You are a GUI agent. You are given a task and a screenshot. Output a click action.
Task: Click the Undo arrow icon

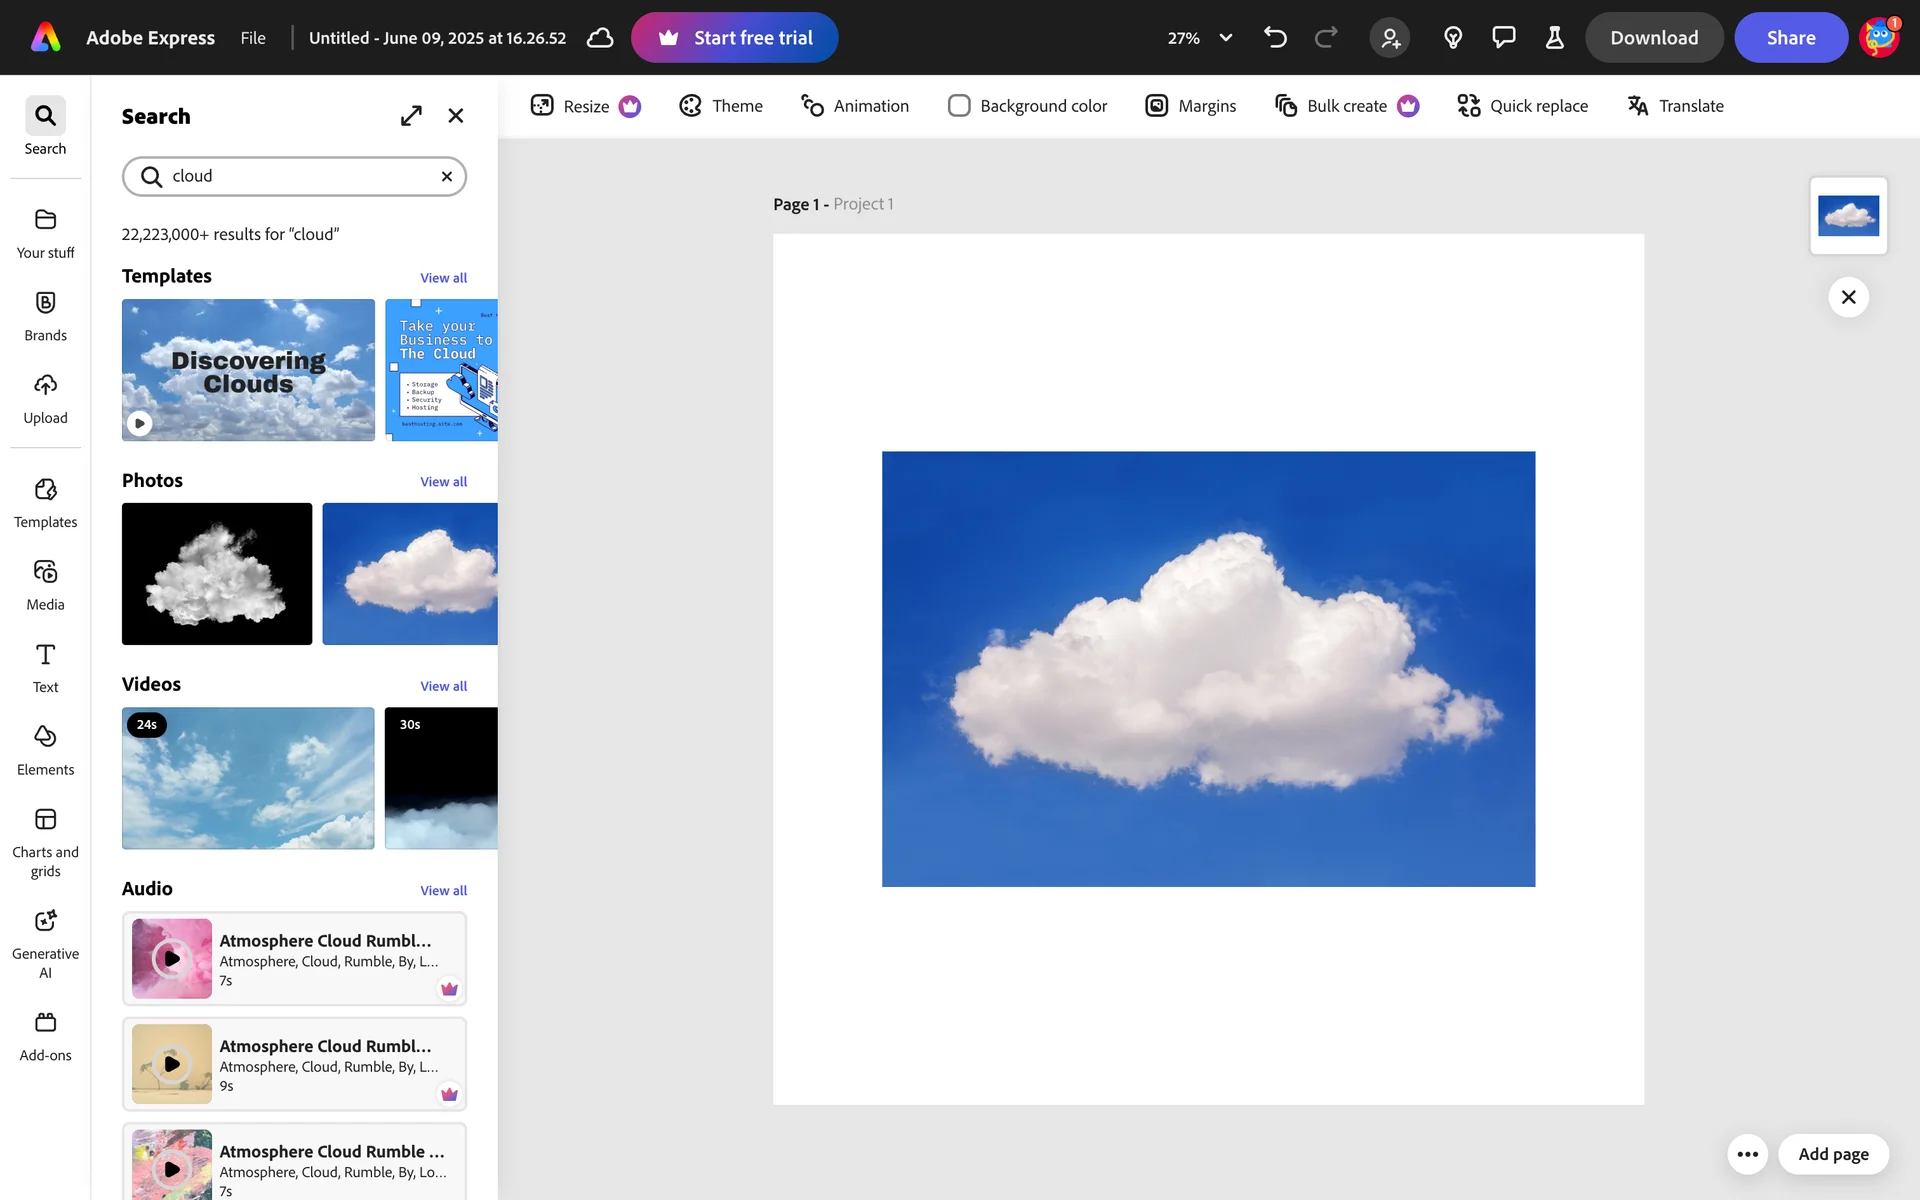pos(1275,38)
